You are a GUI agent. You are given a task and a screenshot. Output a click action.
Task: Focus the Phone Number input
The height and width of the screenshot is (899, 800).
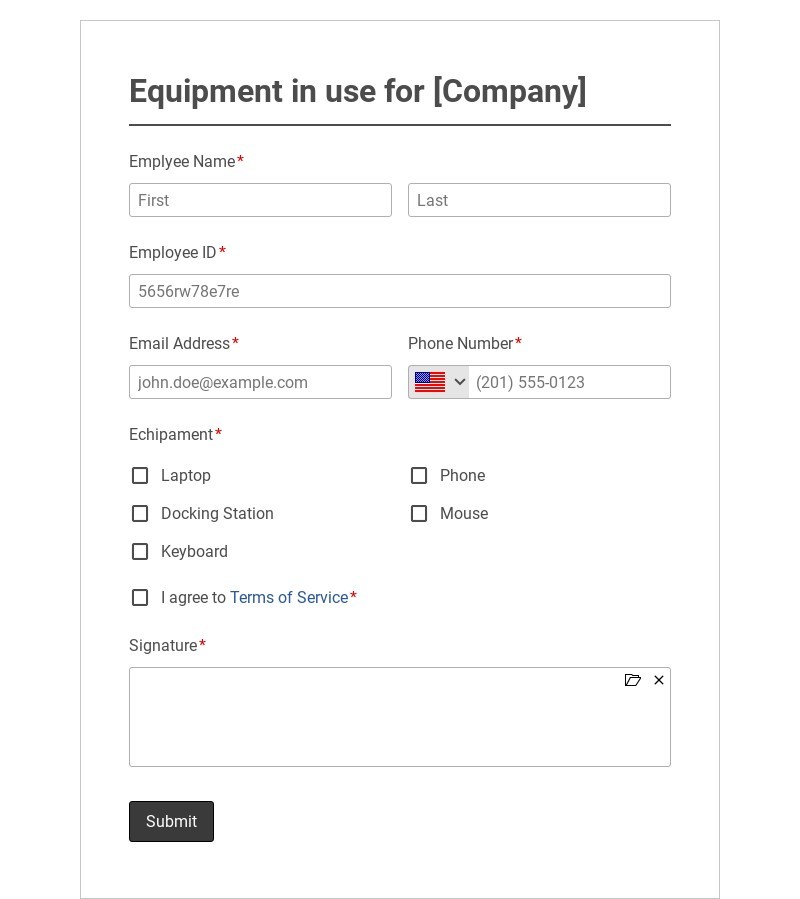(x=568, y=382)
